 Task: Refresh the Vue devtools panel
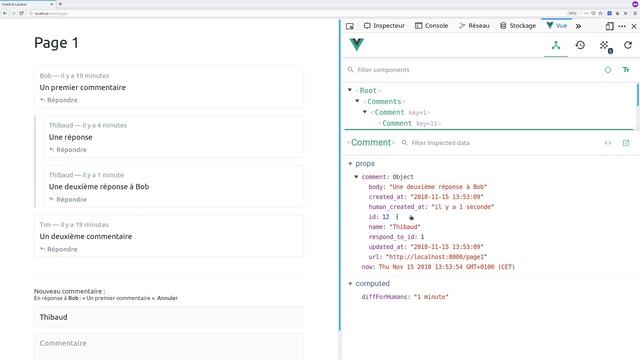[628, 45]
